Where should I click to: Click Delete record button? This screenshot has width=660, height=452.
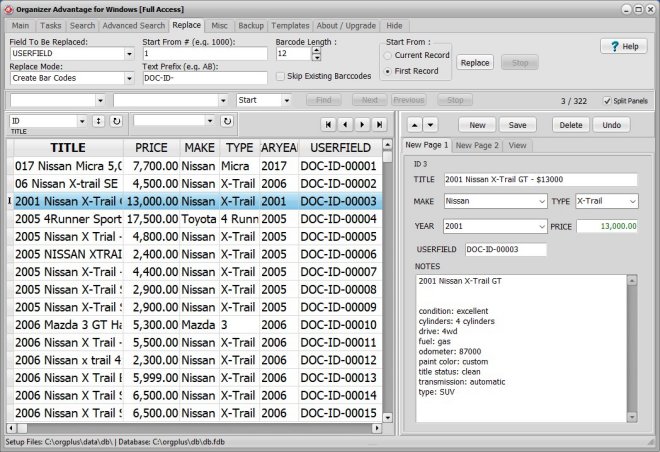tap(571, 125)
